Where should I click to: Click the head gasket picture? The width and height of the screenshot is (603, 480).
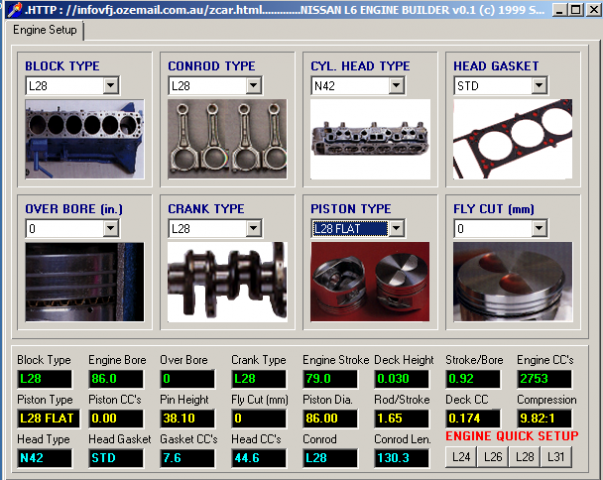(513, 137)
